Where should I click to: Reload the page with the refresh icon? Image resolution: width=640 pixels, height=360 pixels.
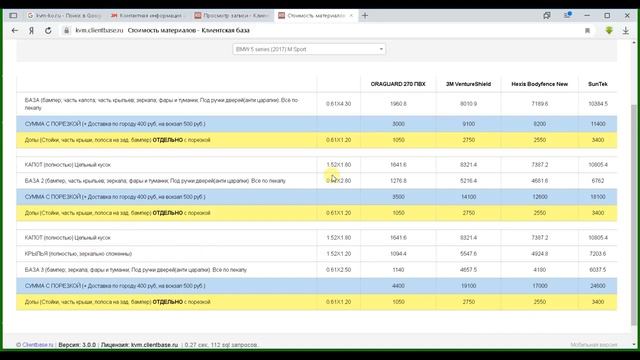48,31
